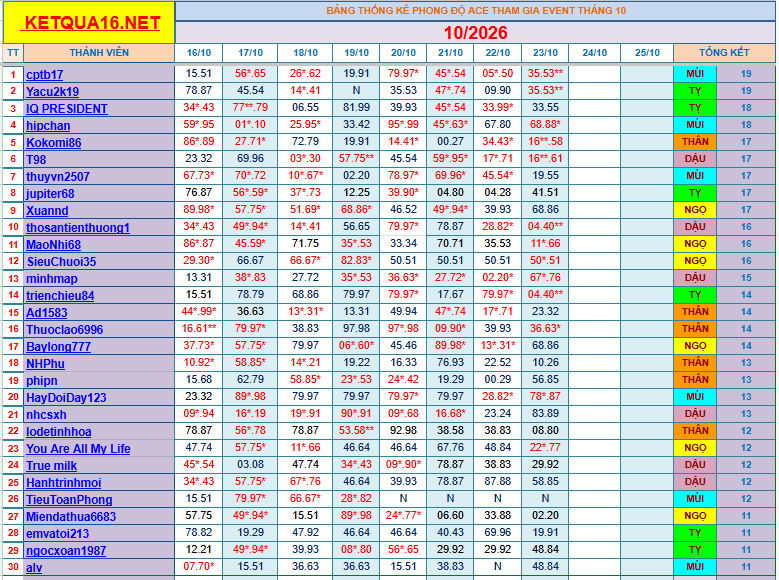Screen dimensions: 779x580
Task: Click the thuyvn2507 member name
Action: [58, 176]
